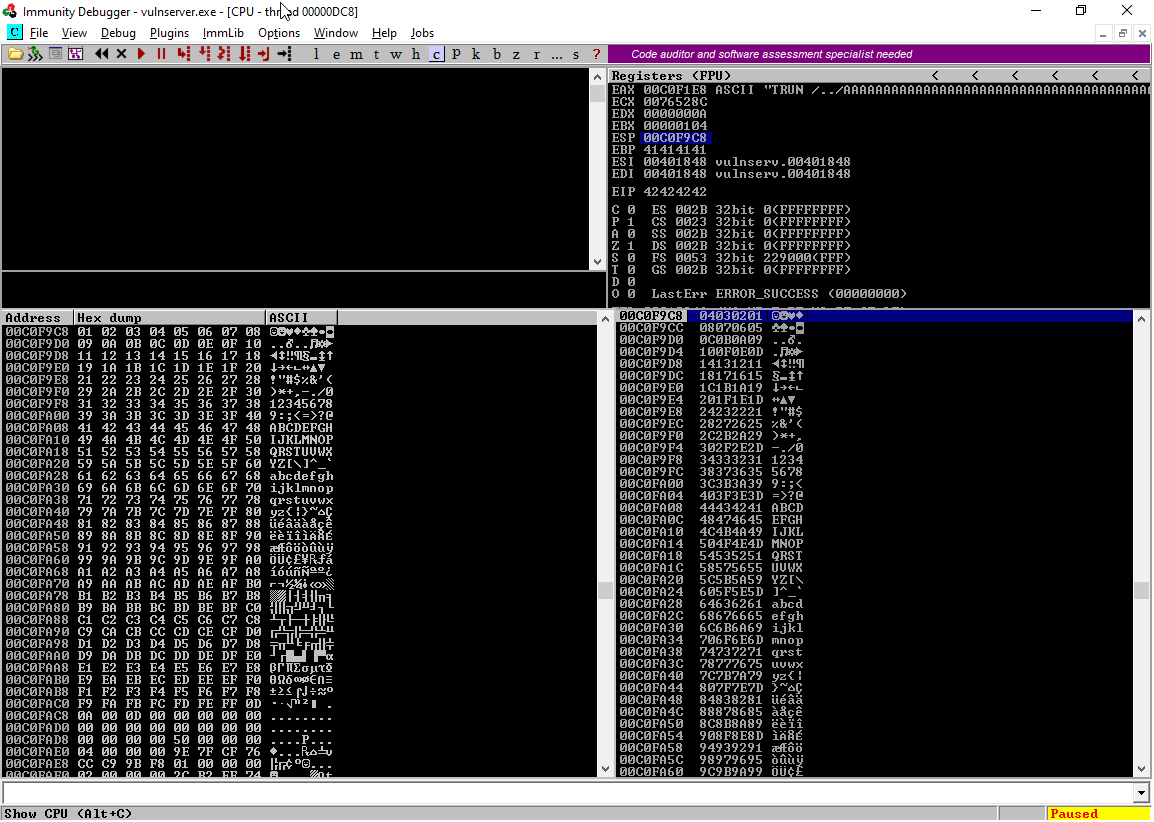
Task: Open the Debug menu
Action: pos(118,33)
